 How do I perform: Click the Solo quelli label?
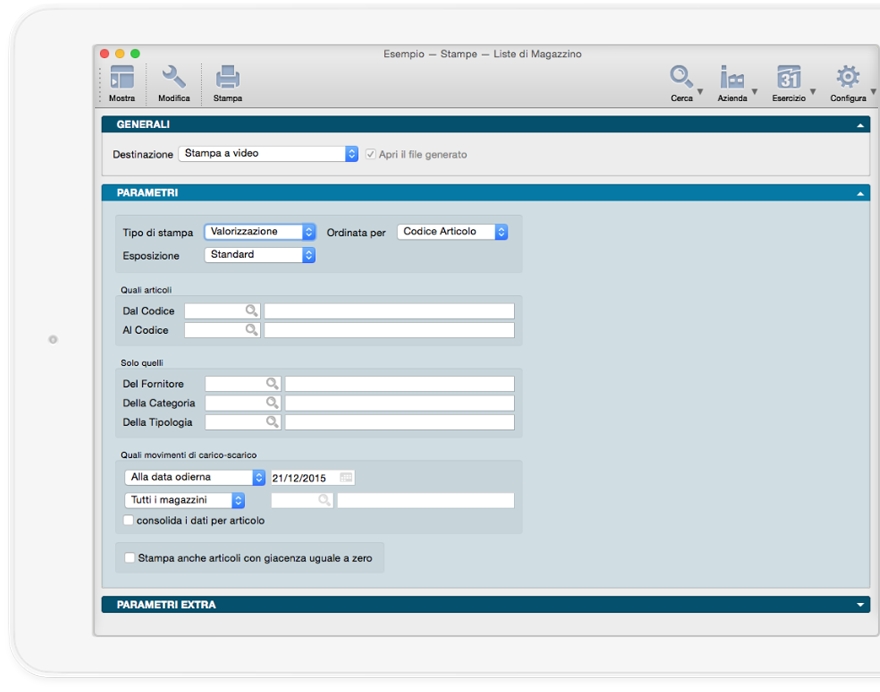(141, 363)
